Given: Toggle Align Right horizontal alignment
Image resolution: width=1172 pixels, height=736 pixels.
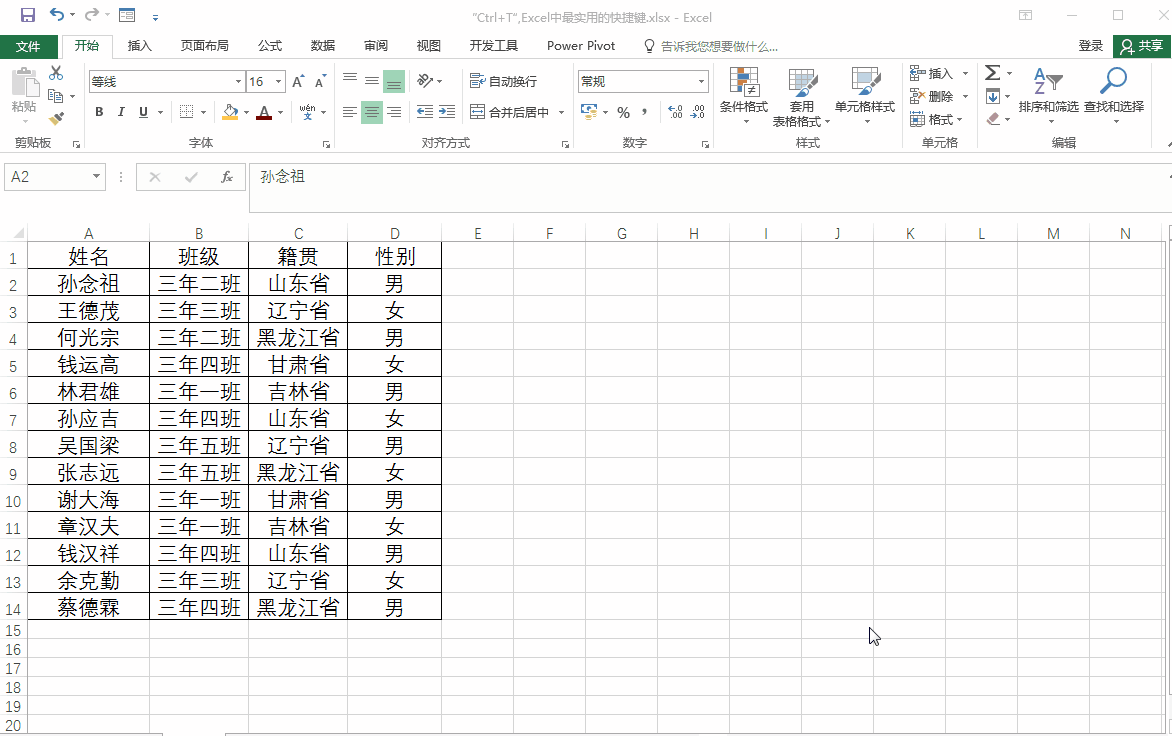Looking at the screenshot, I should click(394, 112).
